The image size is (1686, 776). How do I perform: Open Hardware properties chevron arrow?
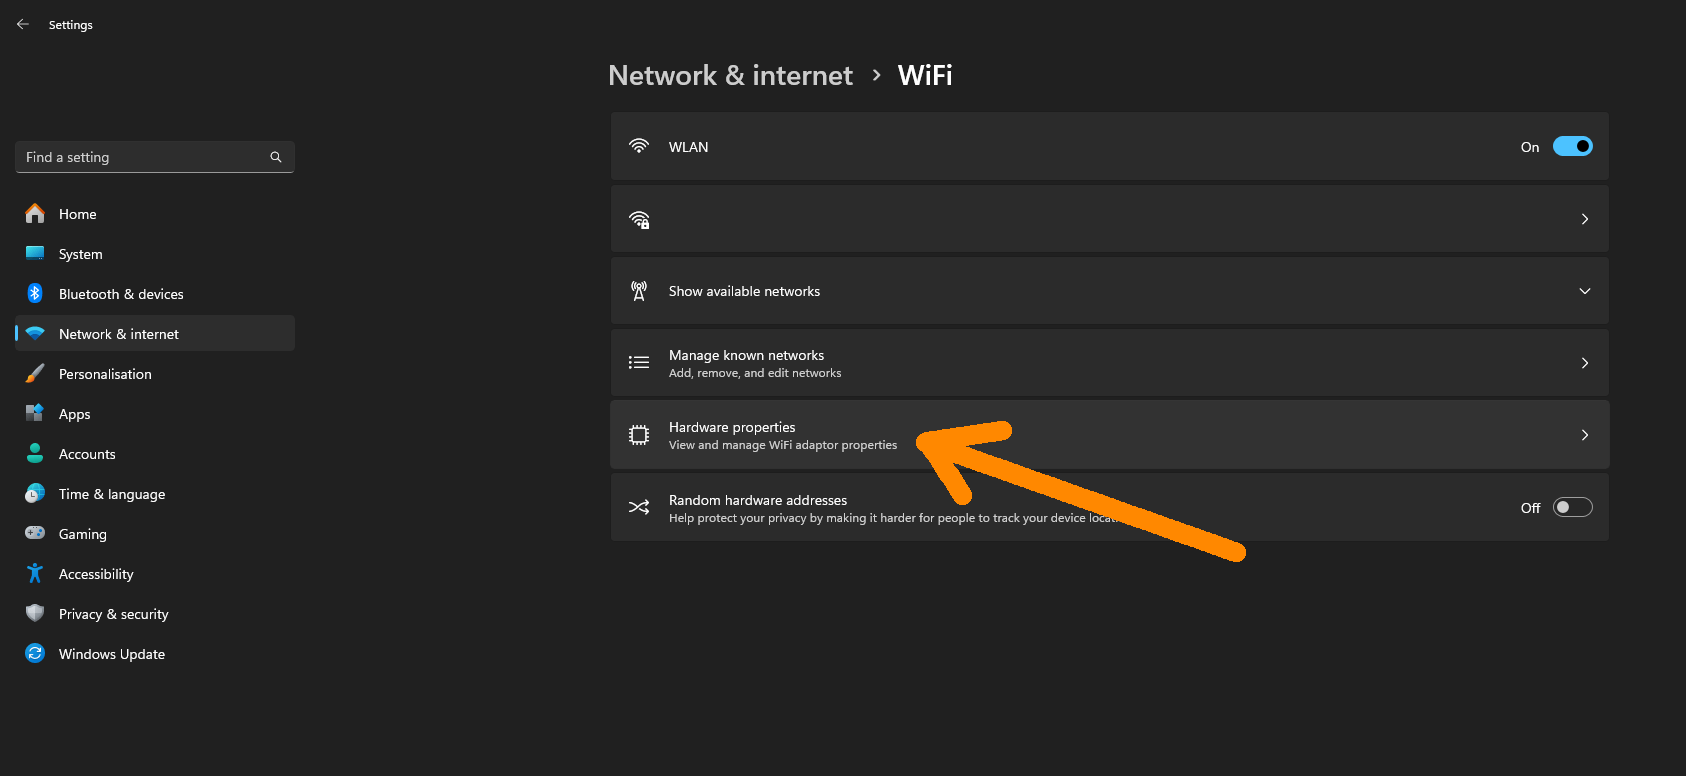coord(1584,435)
